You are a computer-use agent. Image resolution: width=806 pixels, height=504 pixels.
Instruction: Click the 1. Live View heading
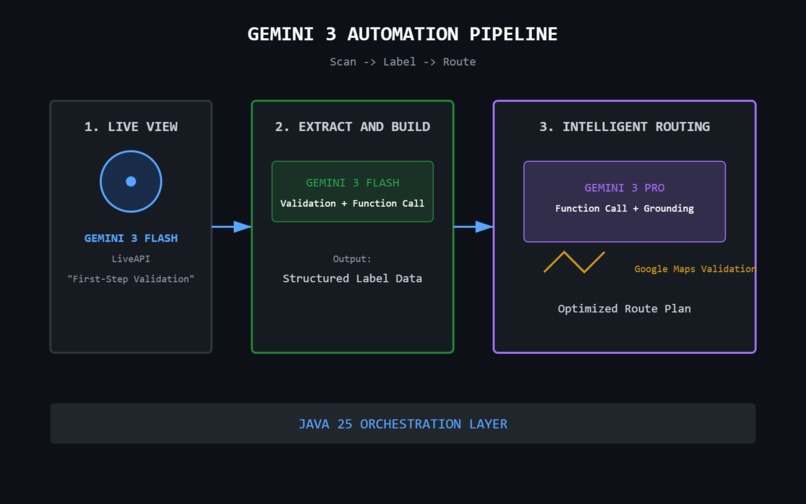pos(131,127)
